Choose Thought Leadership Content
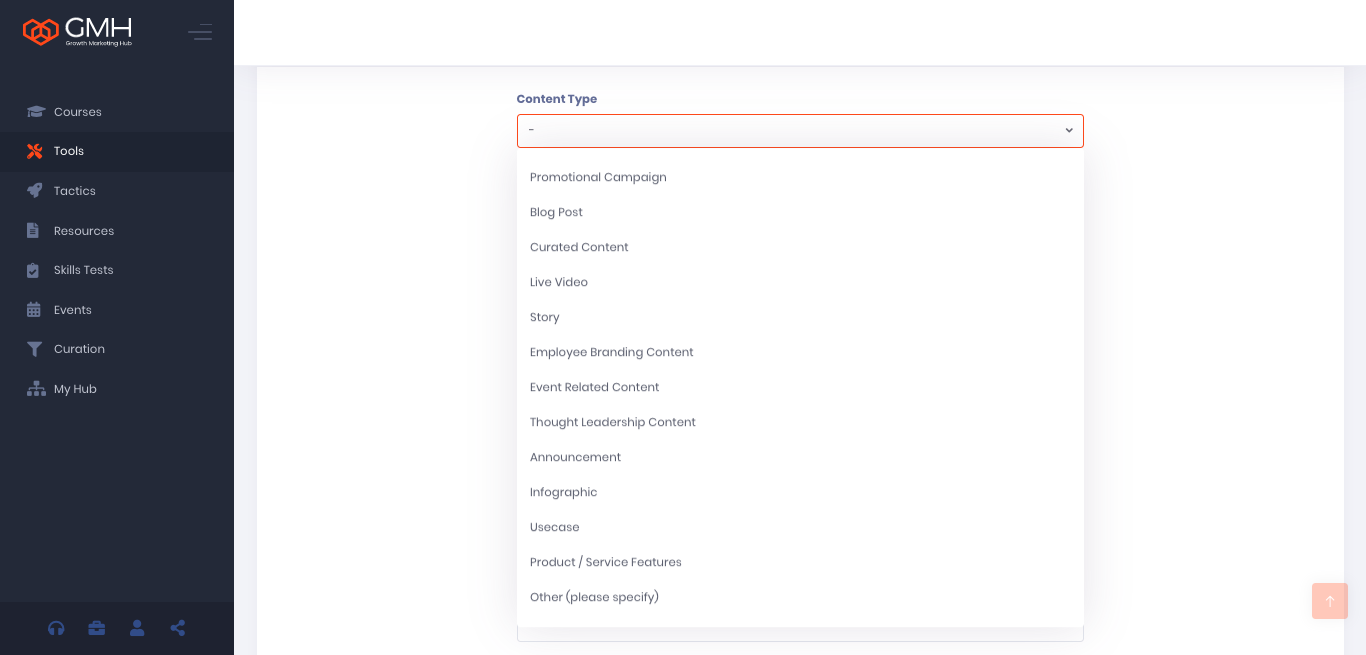The image size is (1366, 655). point(800,422)
